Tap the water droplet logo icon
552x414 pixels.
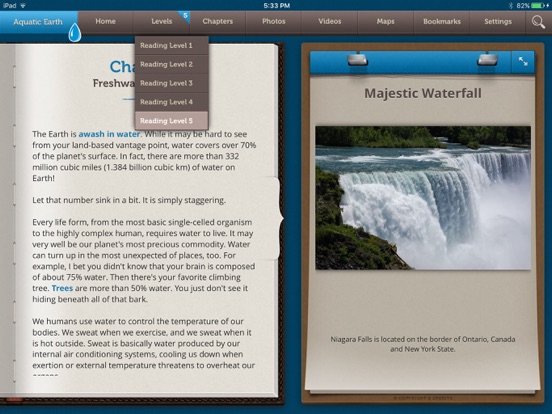pyautogui.click(x=74, y=33)
